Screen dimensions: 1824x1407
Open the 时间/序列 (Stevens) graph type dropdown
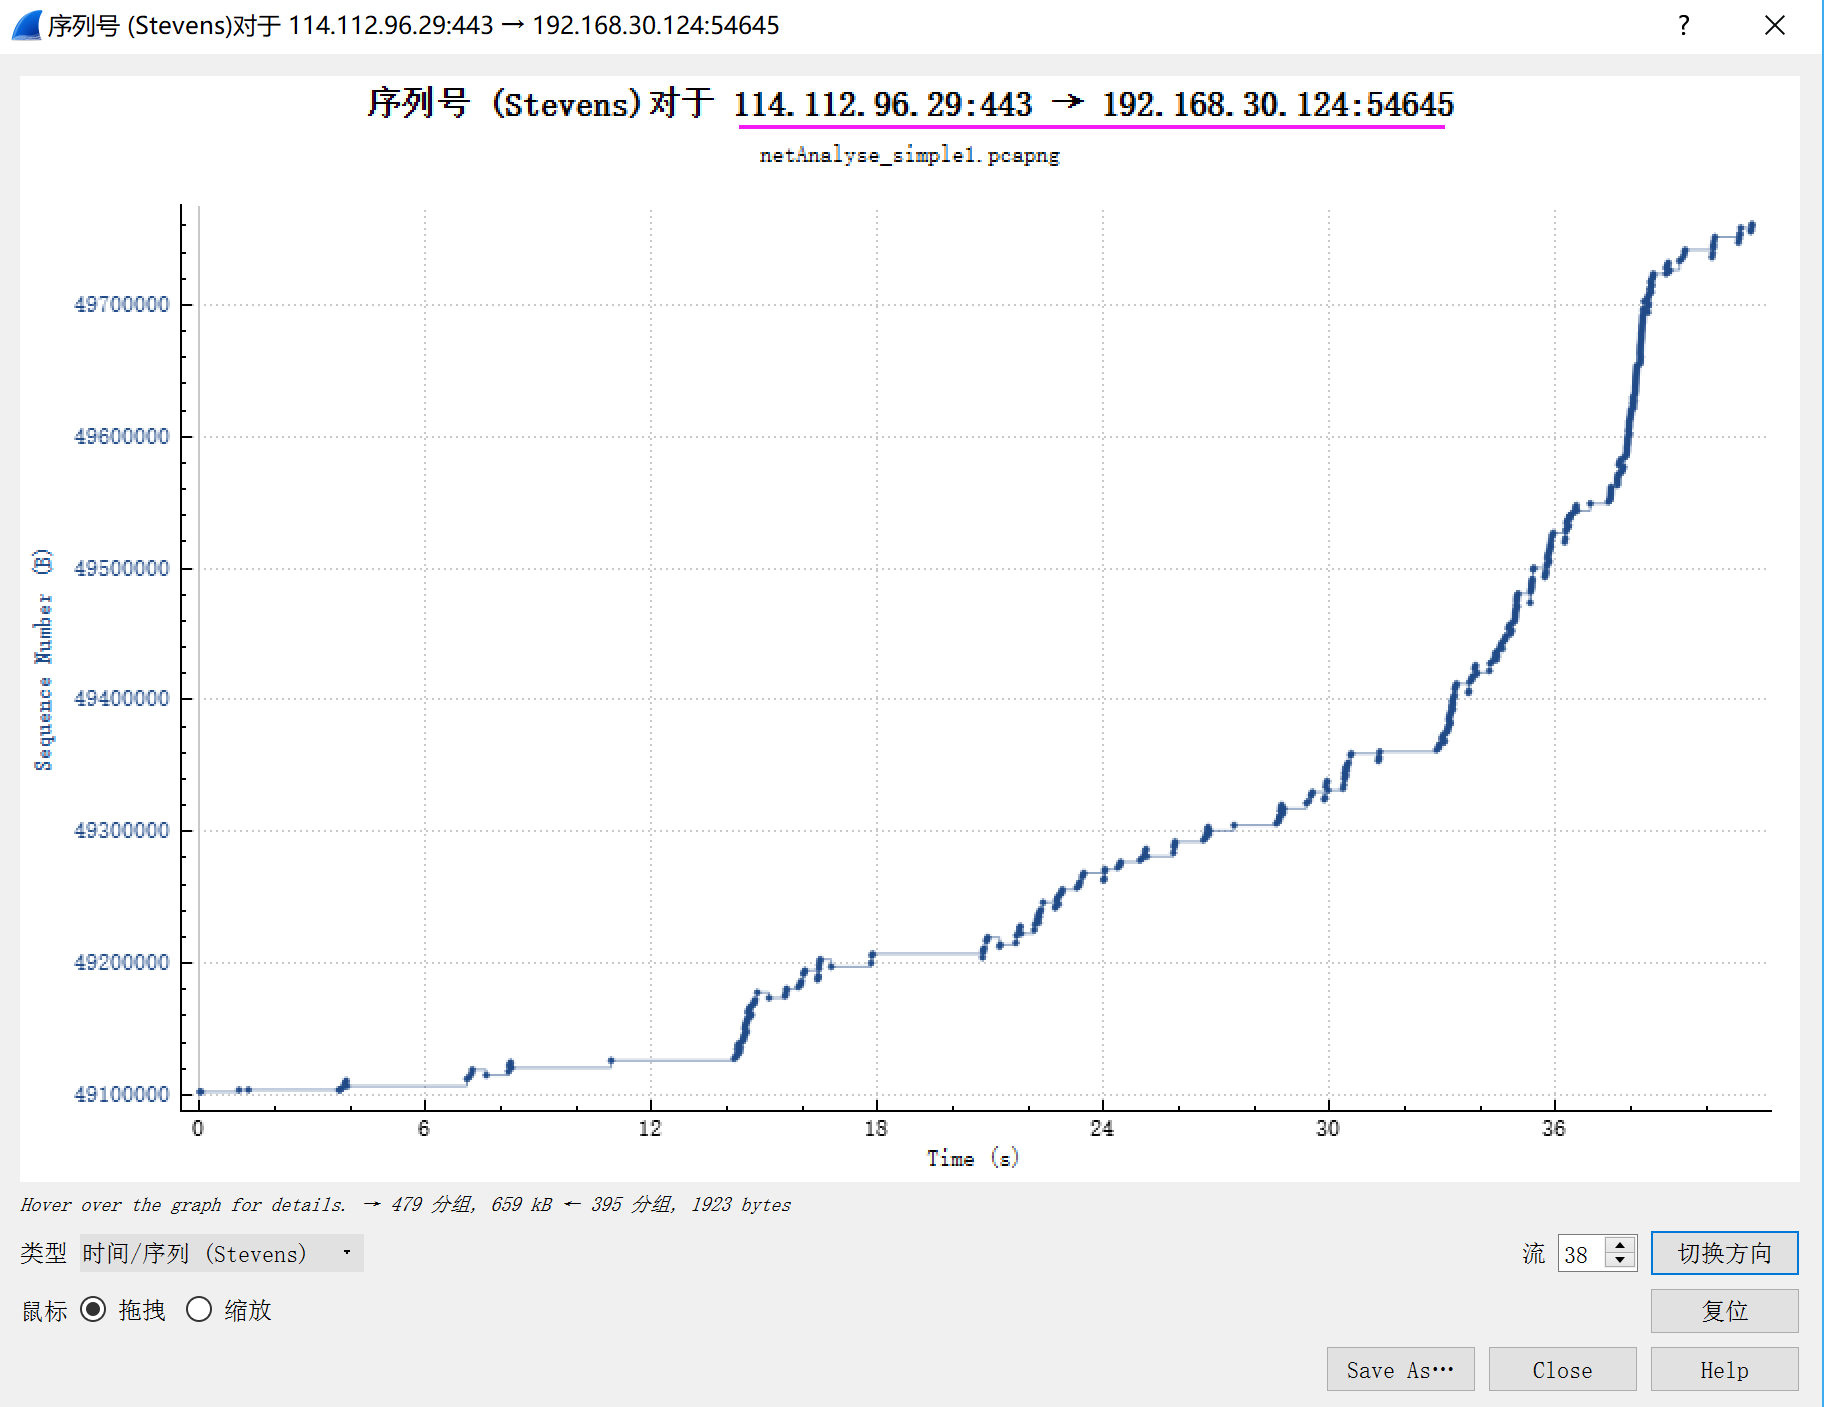pyautogui.click(x=221, y=1253)
